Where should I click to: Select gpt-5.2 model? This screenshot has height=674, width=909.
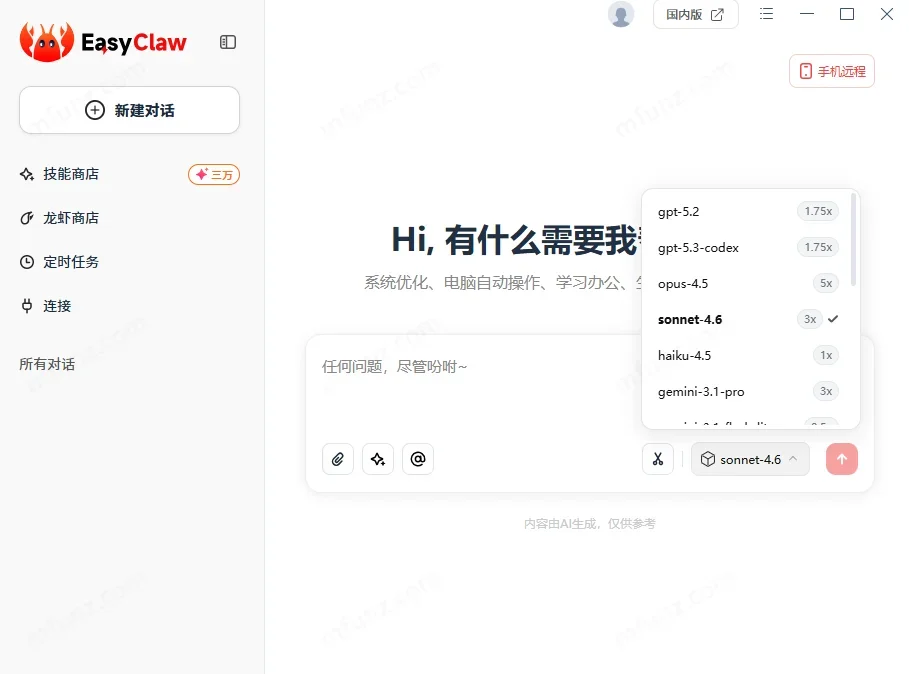tap(748, 212)
